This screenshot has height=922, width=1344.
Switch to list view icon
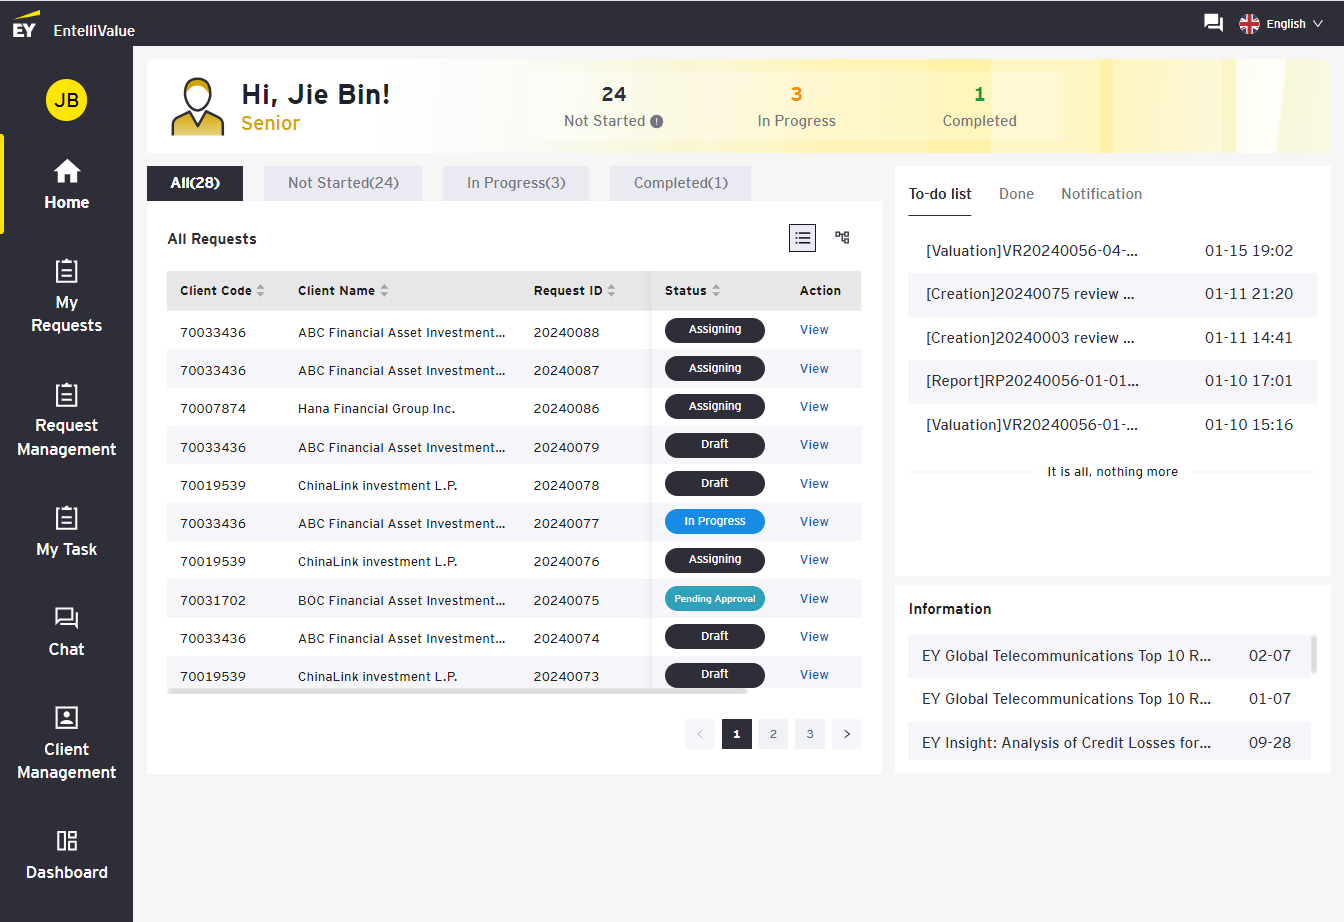click(x=803, y=238)
